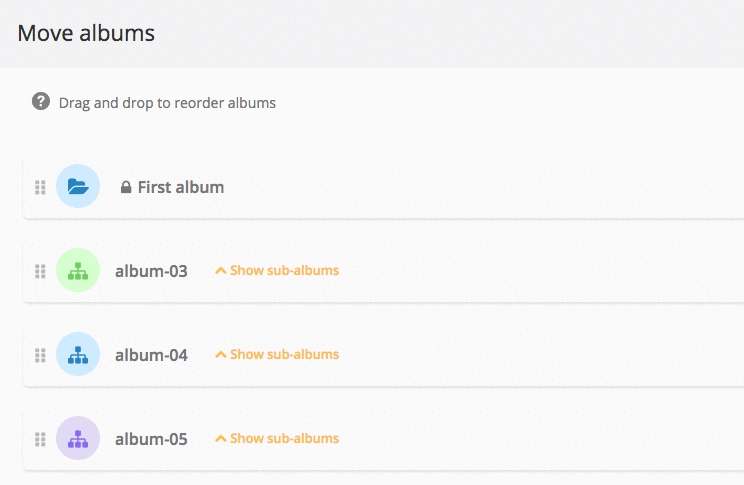The image size is (744, 485).
Task: Click the lock icon beside First album
Action: click(126, 187)
